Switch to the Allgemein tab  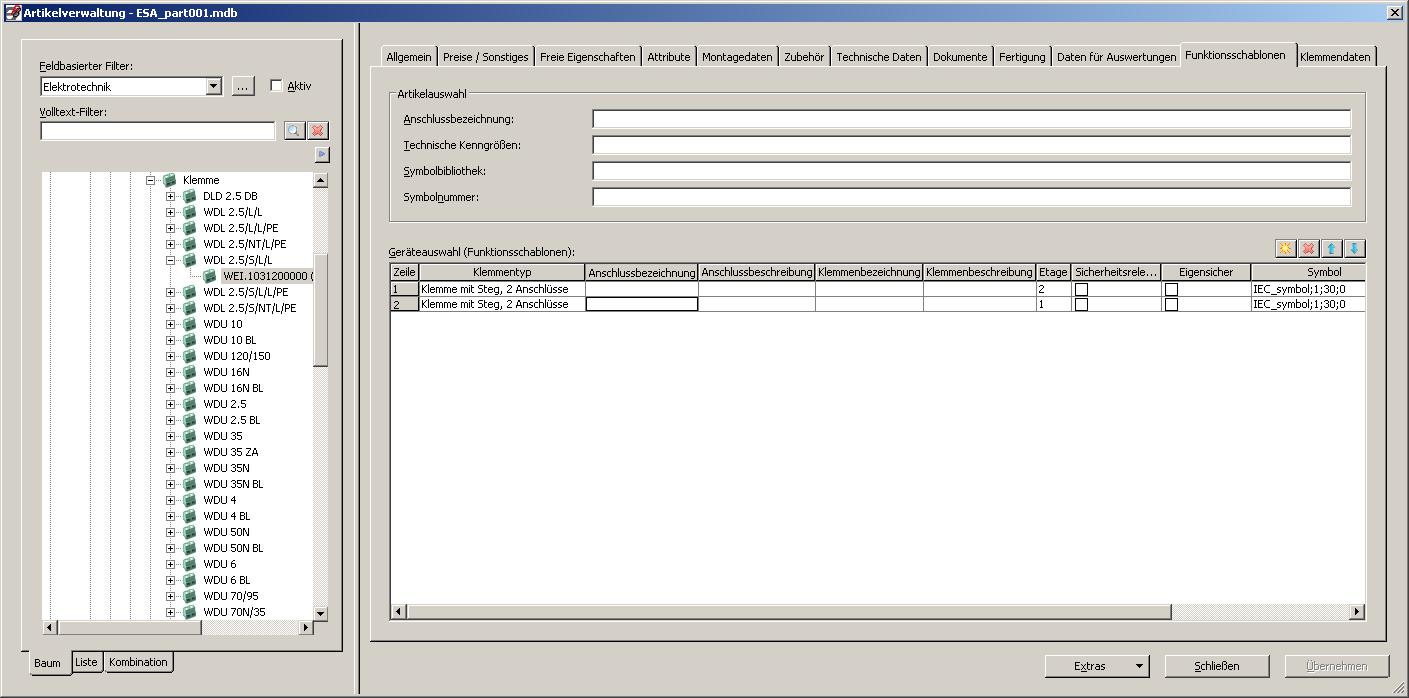pos(409,57)
